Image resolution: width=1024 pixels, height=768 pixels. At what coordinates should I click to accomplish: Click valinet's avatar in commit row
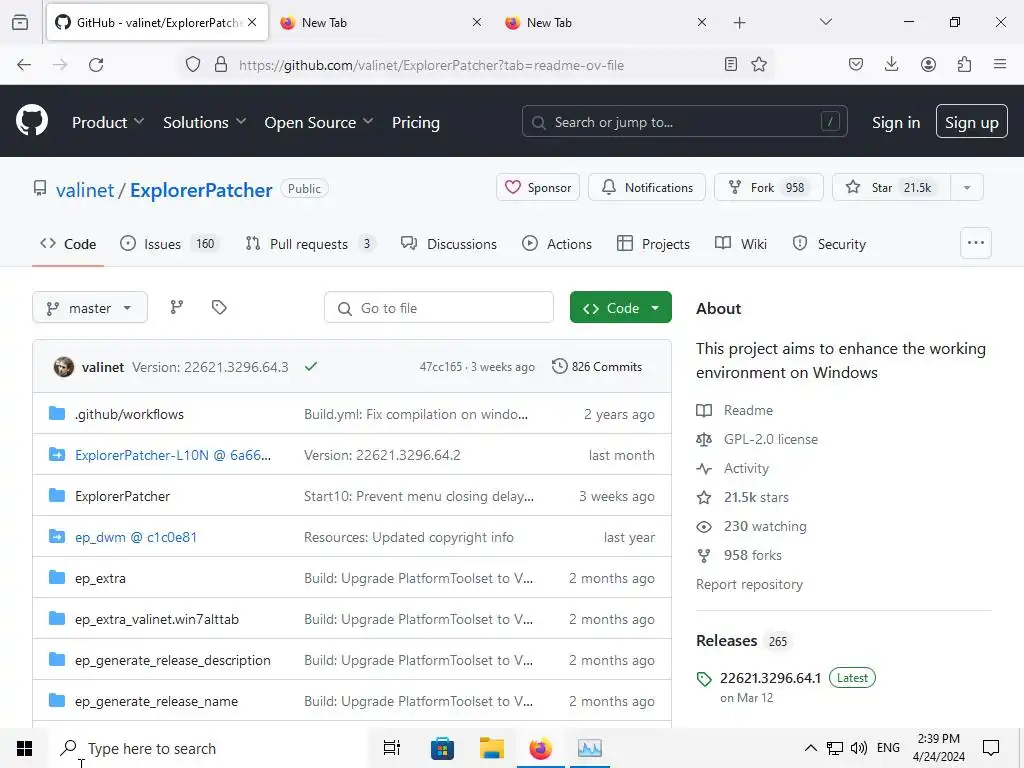63,366
